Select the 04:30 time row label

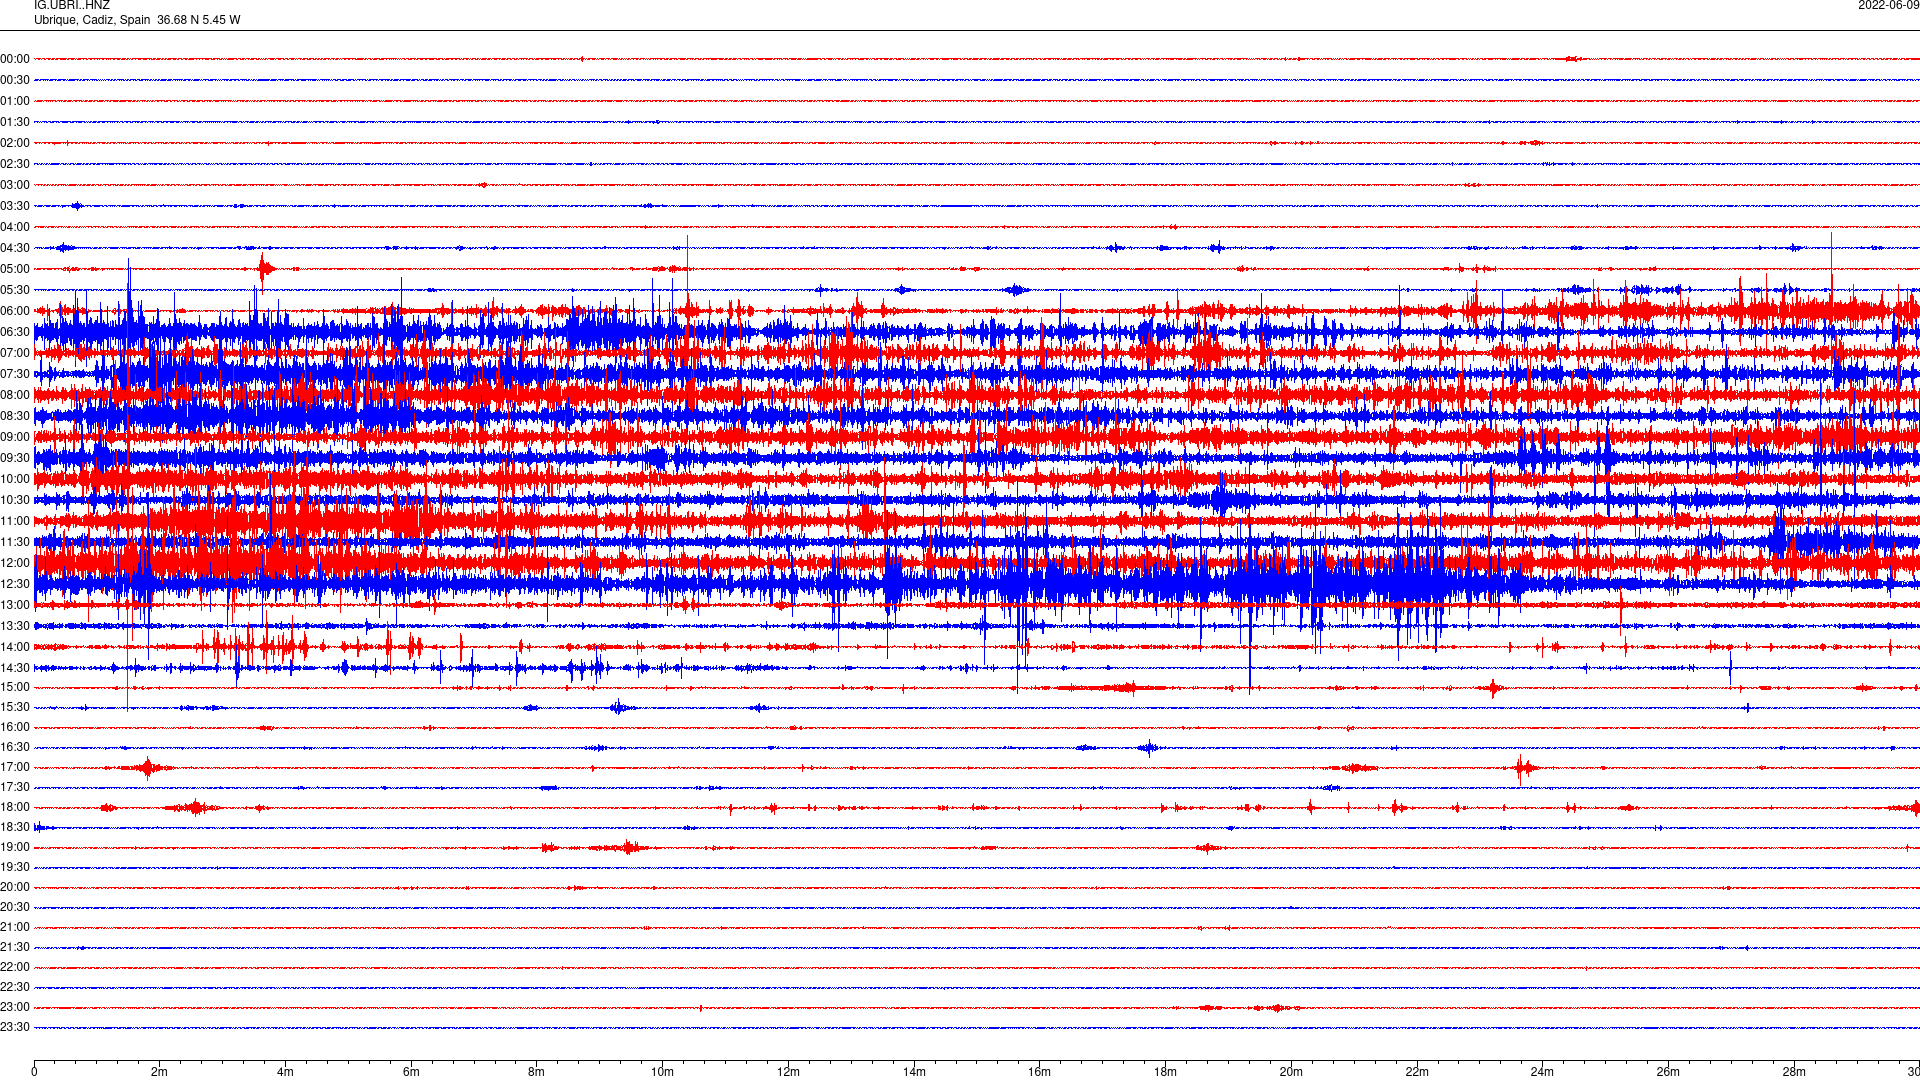tap(15, 248)
